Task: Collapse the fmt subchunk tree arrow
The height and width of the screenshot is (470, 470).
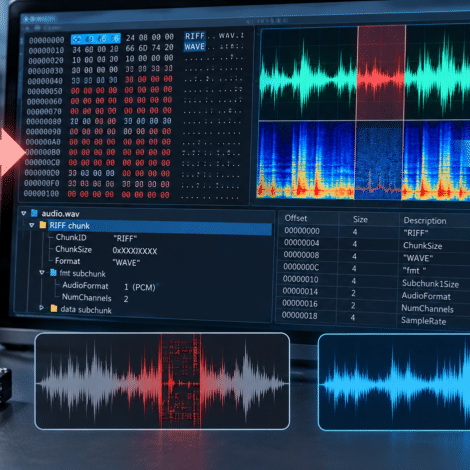Action: (x=42, y=273)
